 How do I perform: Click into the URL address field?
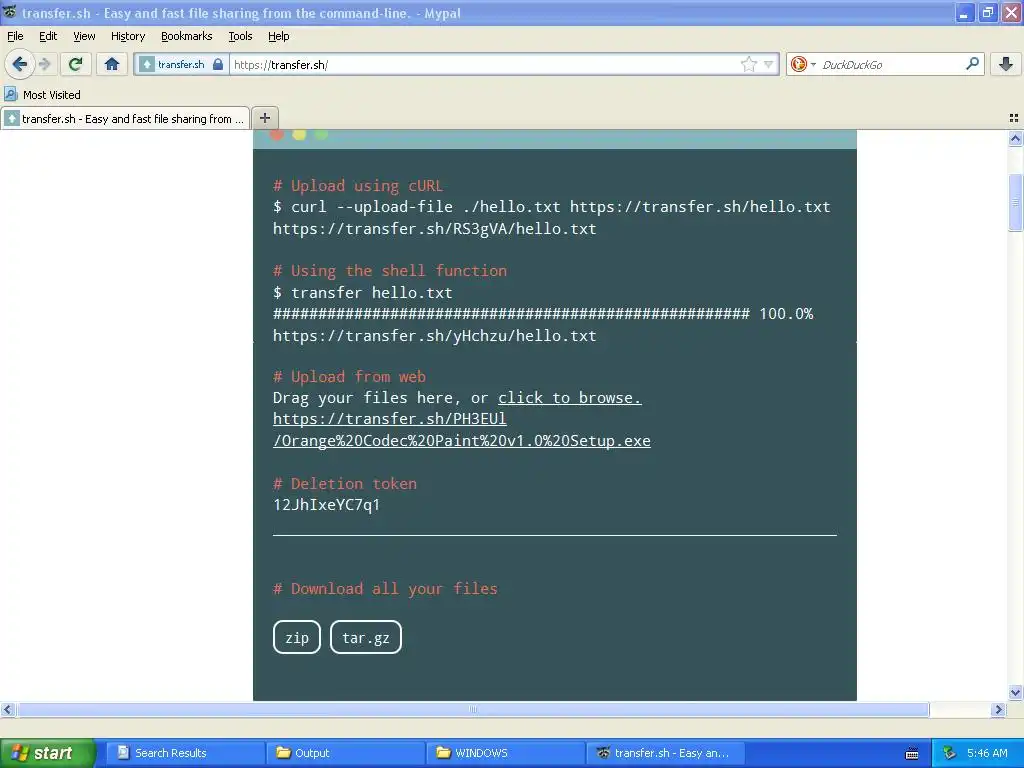coord(483,65)
